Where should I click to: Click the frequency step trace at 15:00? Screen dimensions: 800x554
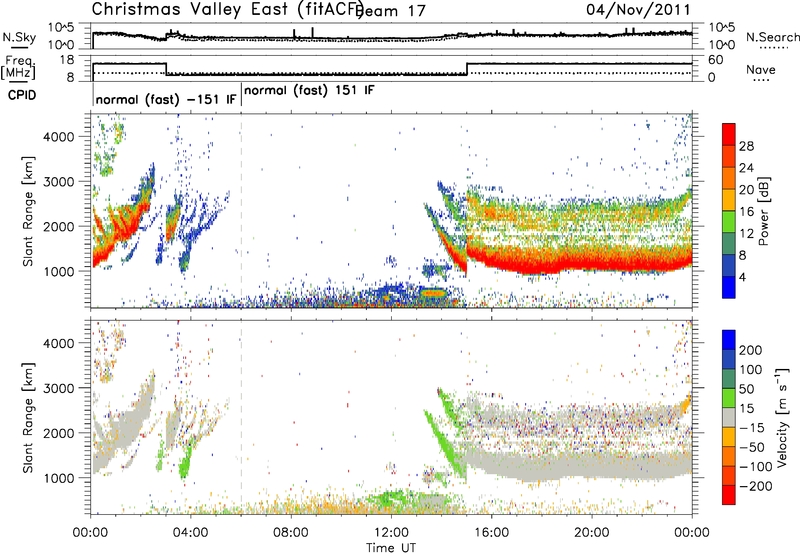point(467,69)
